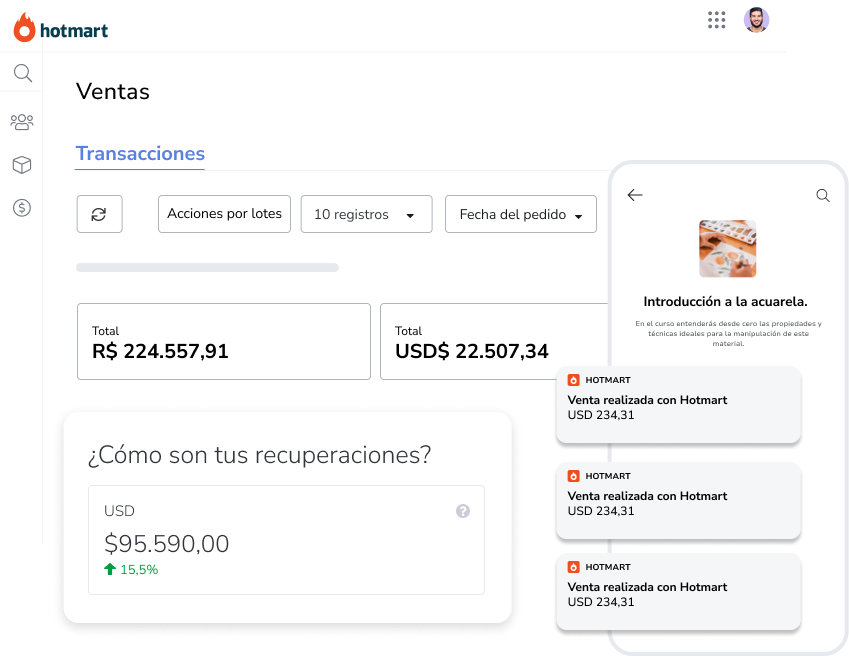Screen dimensions: 849x656
Task: Open the Ventas page heading
Action: coord(112,91)
